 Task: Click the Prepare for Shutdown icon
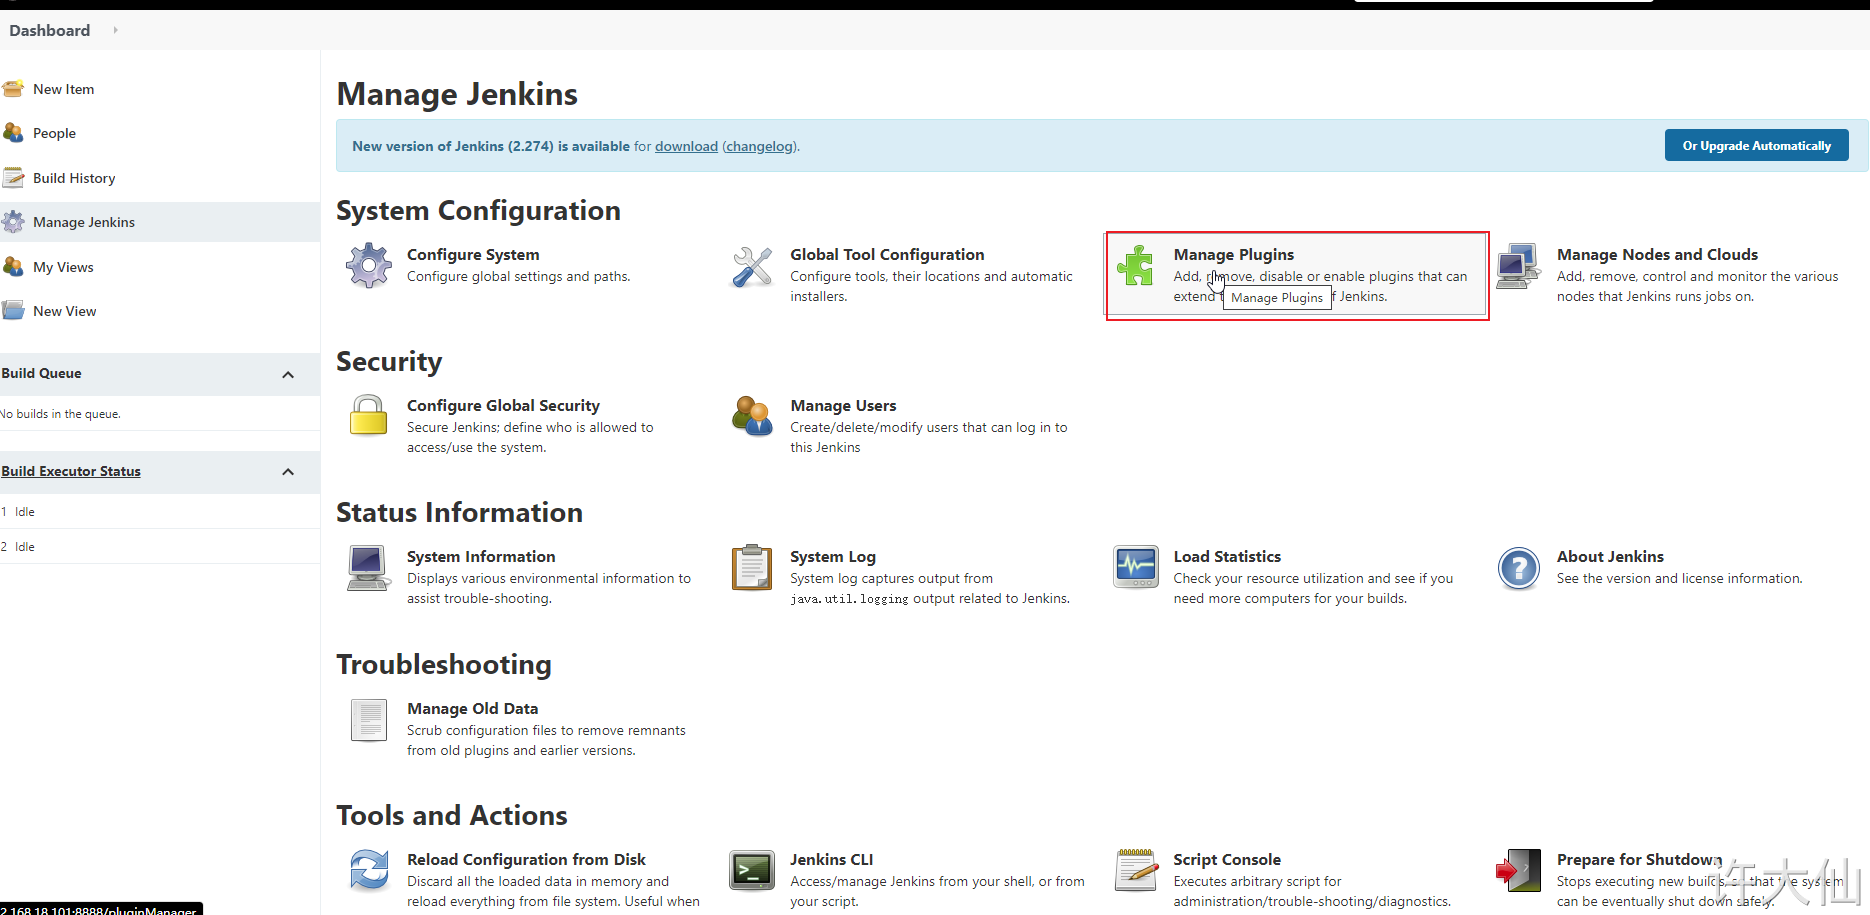[x=1518, y=870]
